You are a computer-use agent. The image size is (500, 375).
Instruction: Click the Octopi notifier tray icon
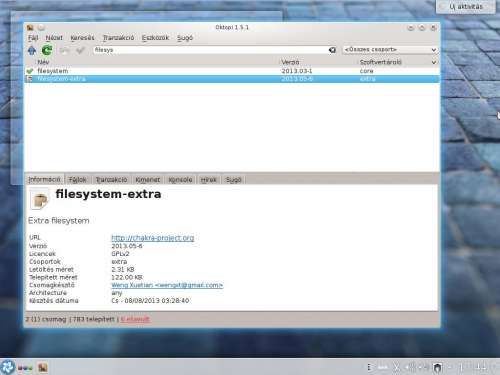438,367
